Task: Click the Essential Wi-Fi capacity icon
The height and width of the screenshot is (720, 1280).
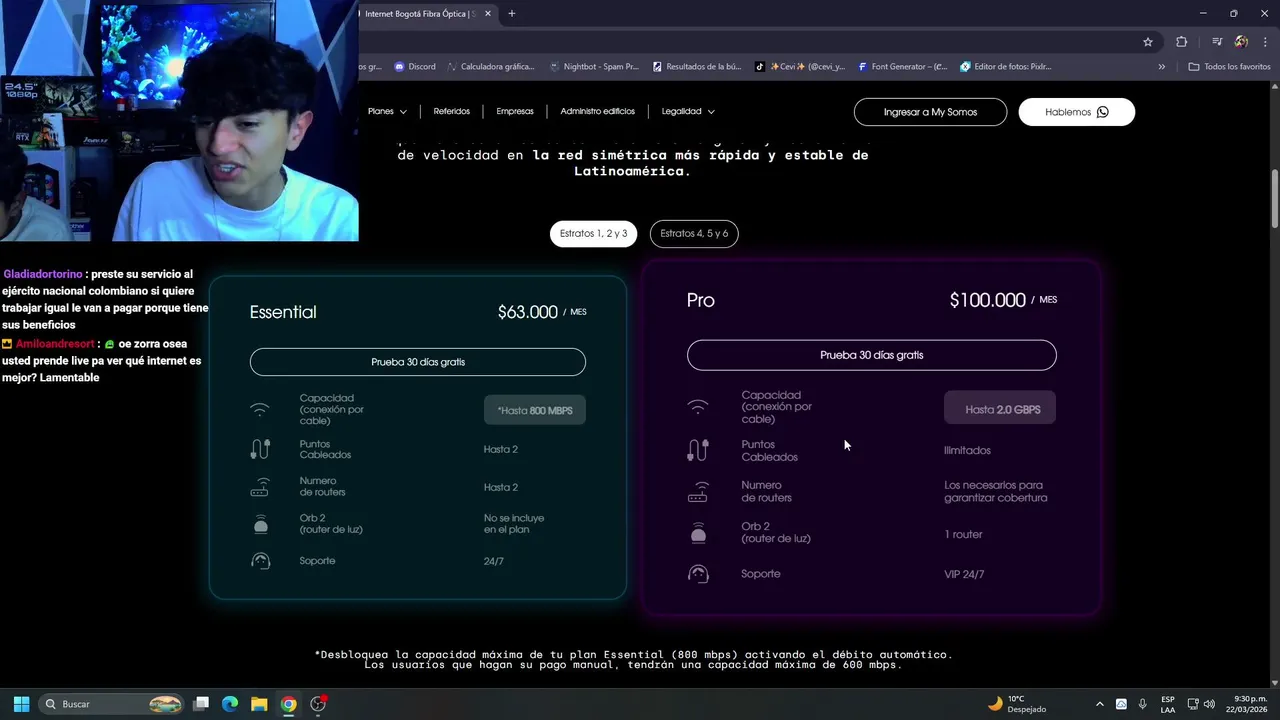Action: pos(260,410)
